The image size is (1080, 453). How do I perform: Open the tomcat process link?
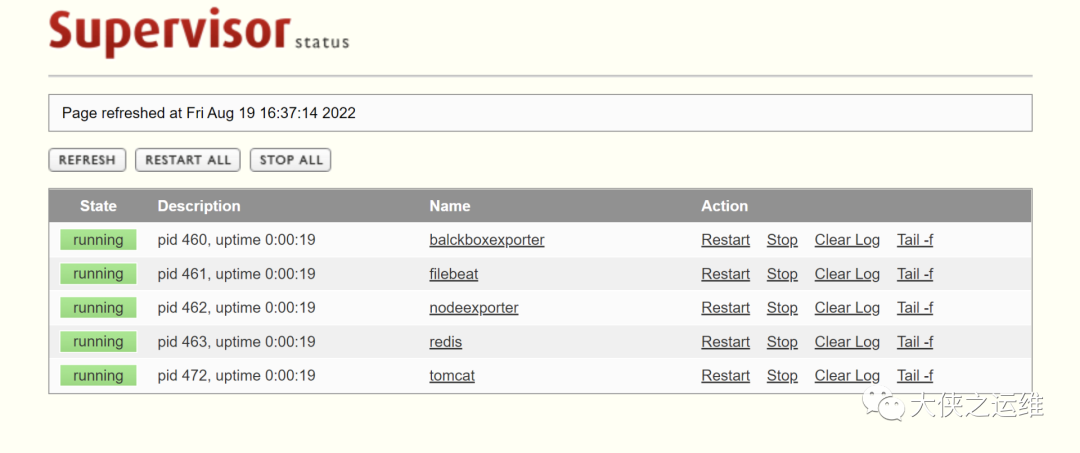[451, 376]
